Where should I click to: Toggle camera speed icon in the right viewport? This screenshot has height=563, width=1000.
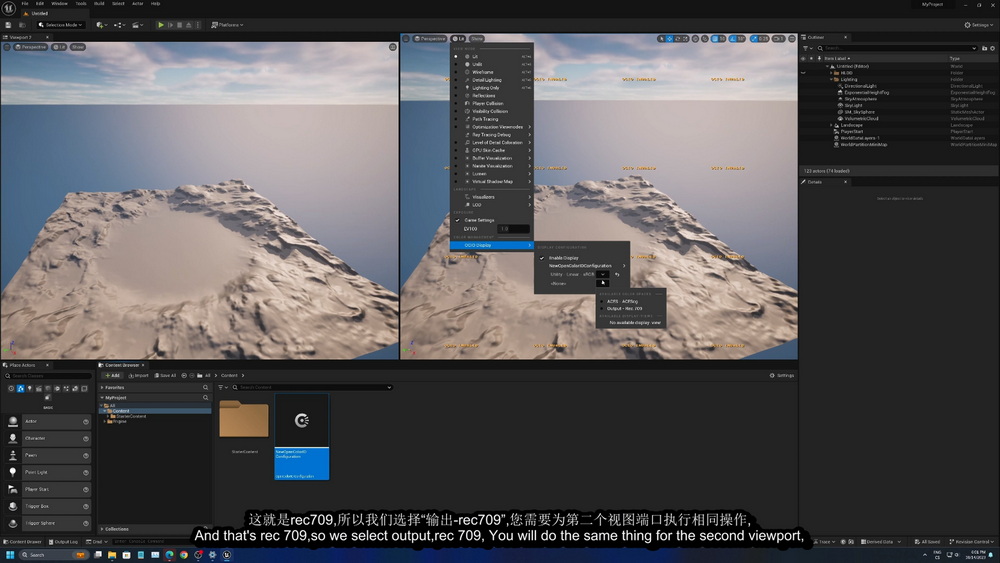pos(779,39)
